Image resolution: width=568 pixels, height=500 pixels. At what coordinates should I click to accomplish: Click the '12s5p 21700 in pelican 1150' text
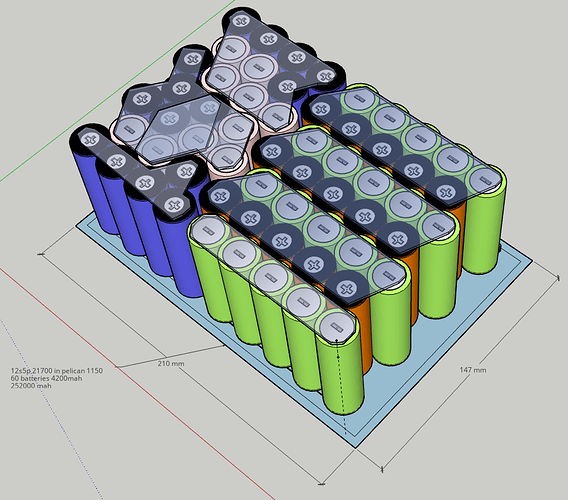(57, 371)
